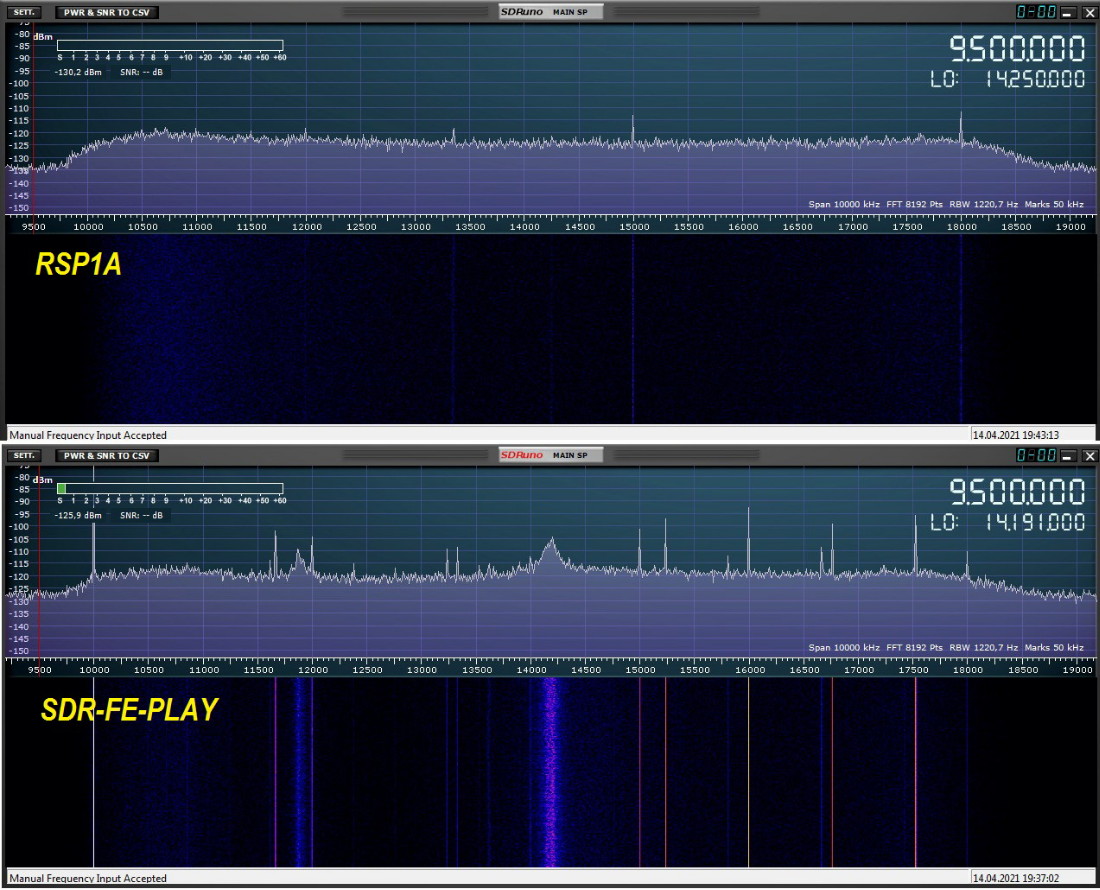
Task: Click the 15000 kHz signal peak in upper spectrum
Action: pyautogui.click(x=633, y=130)
